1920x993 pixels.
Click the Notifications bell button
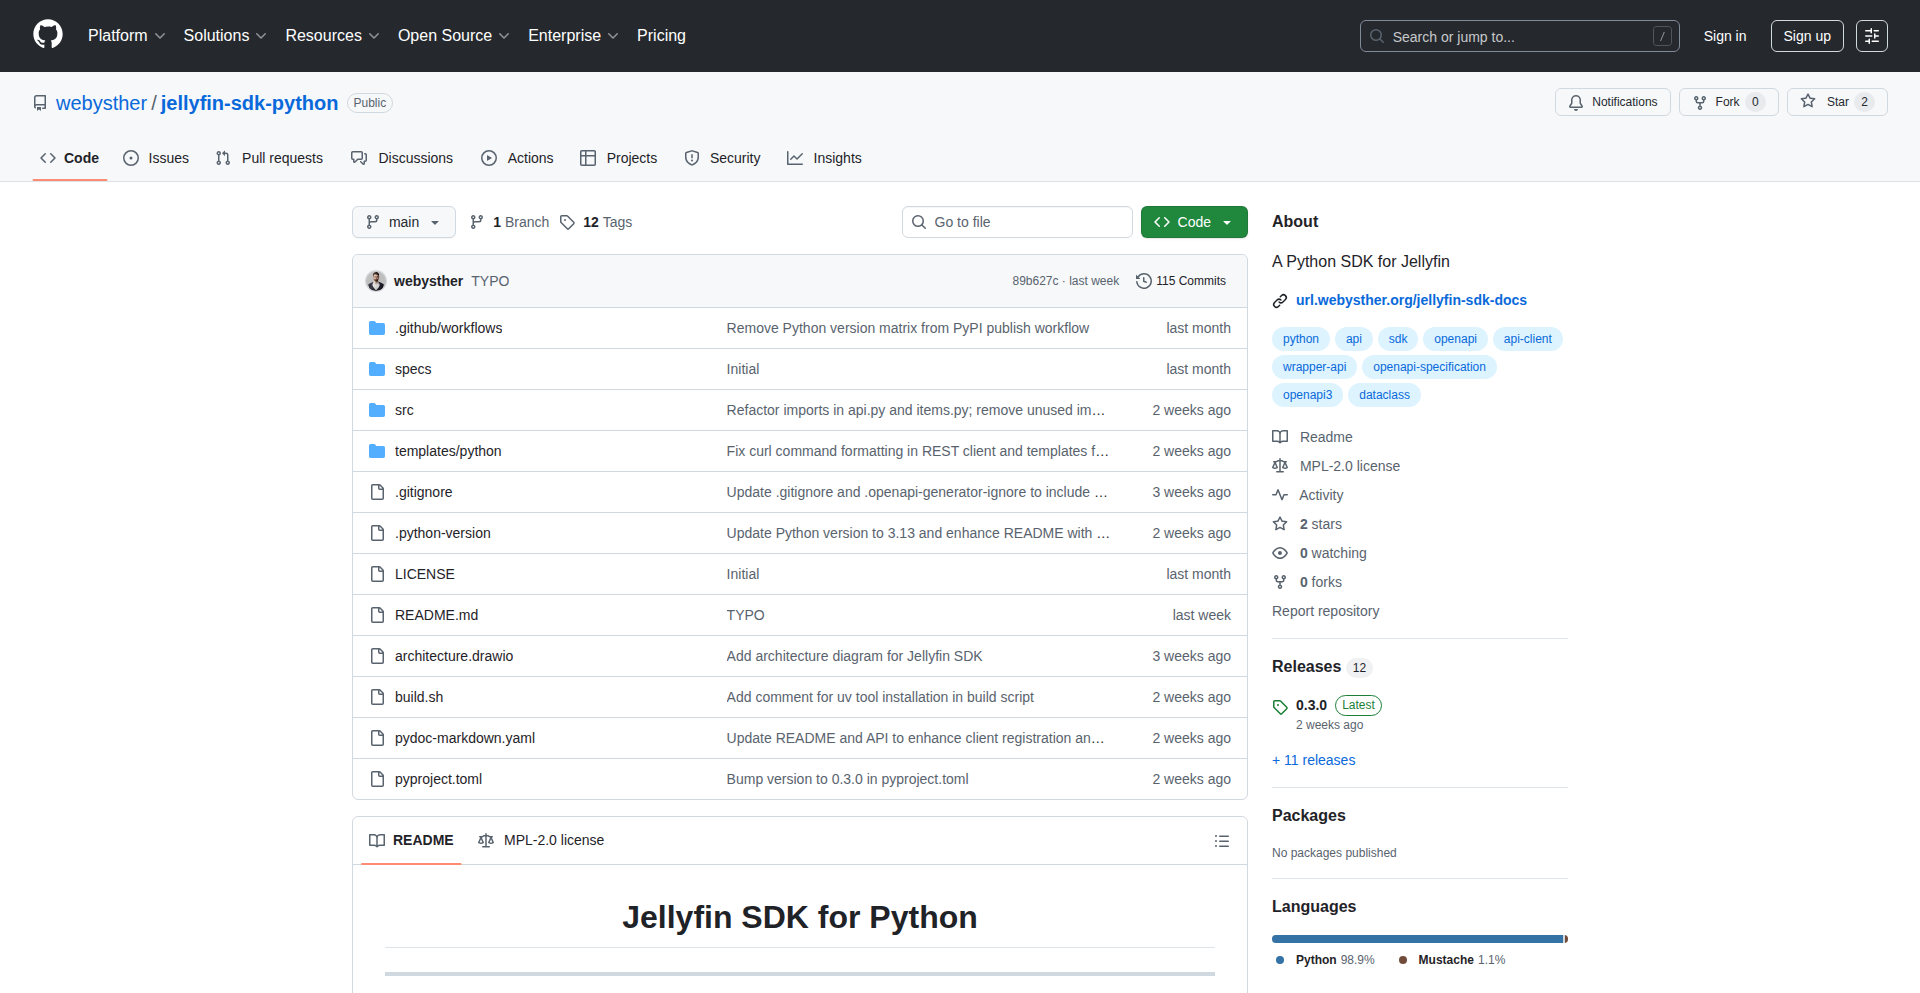[x=1612, y=102]
